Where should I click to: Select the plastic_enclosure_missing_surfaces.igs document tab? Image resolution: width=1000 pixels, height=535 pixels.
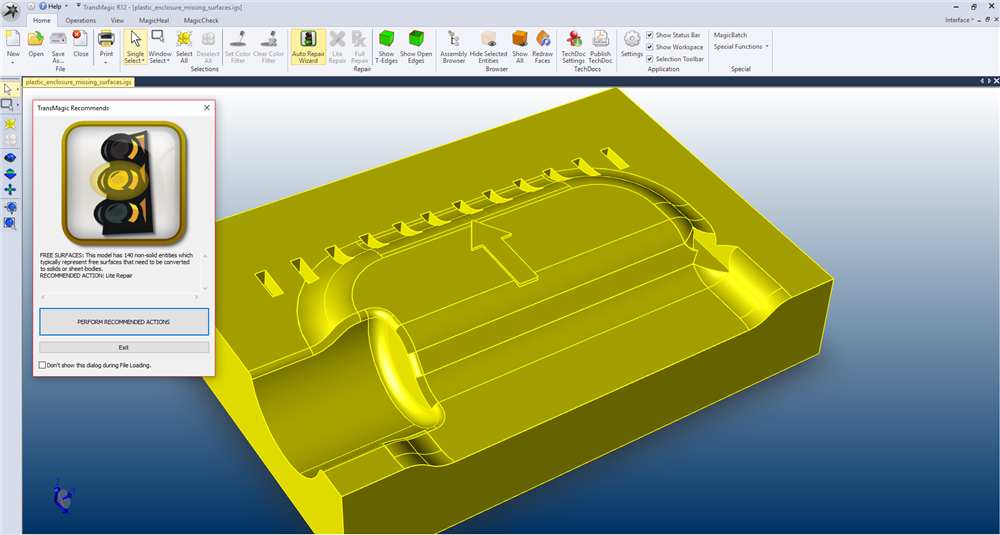(x=64, y=83)
